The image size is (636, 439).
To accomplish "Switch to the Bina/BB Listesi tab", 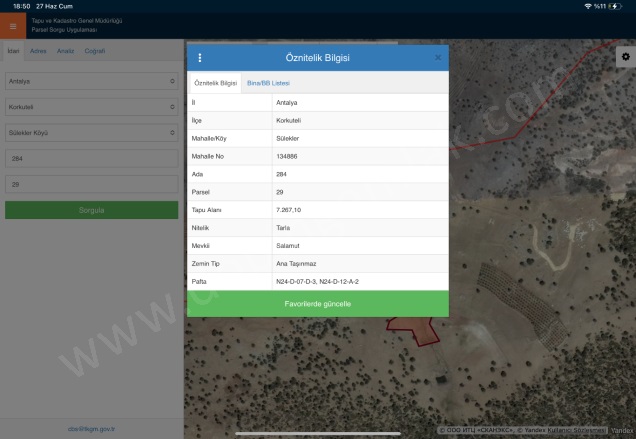I will 268,83.
